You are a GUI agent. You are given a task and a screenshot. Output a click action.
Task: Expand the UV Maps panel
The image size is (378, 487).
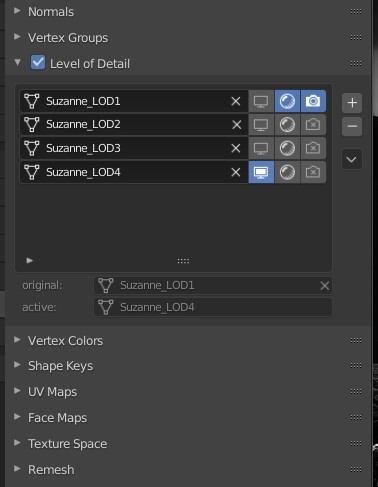click(17, 391)
